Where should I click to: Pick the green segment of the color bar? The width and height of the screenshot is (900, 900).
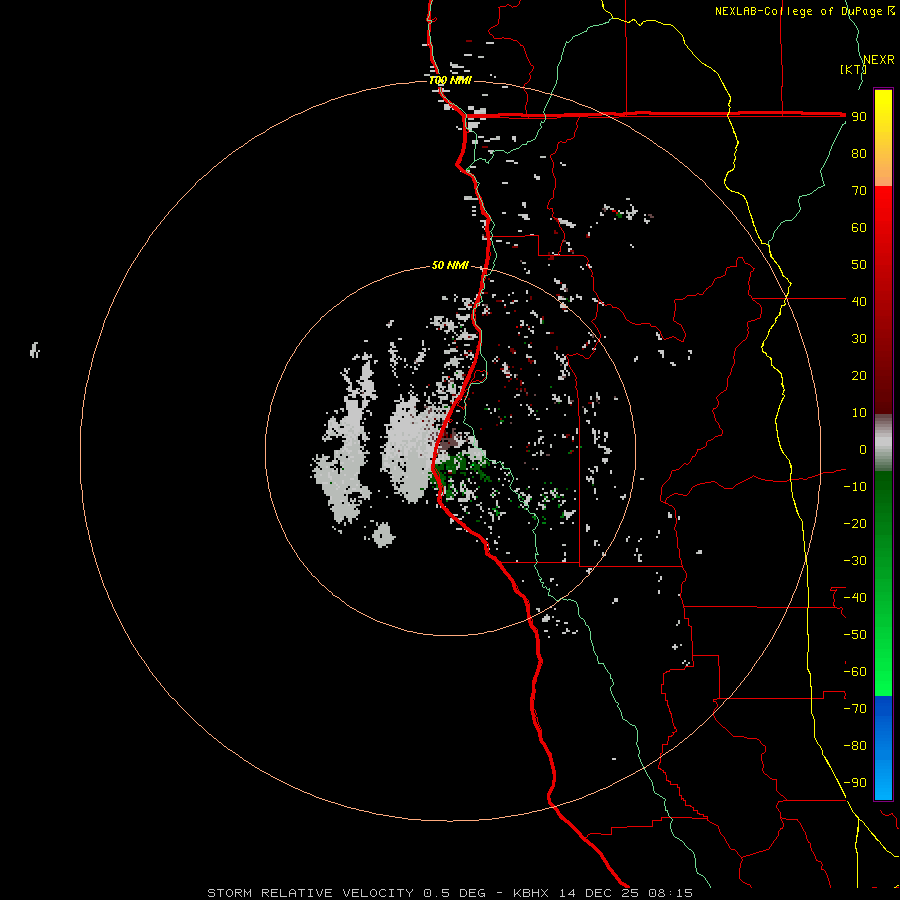(883, 583)
